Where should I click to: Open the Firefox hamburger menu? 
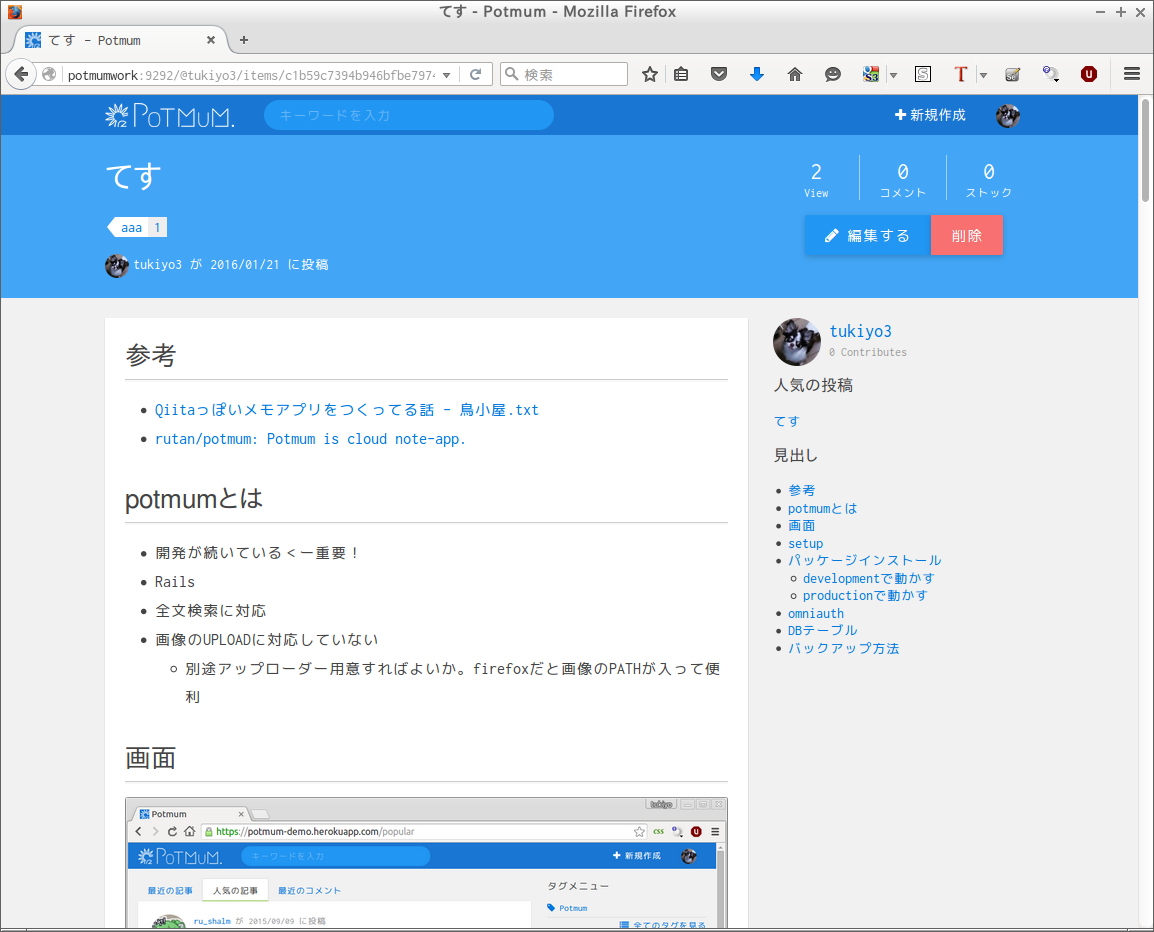coord(1132,74)
